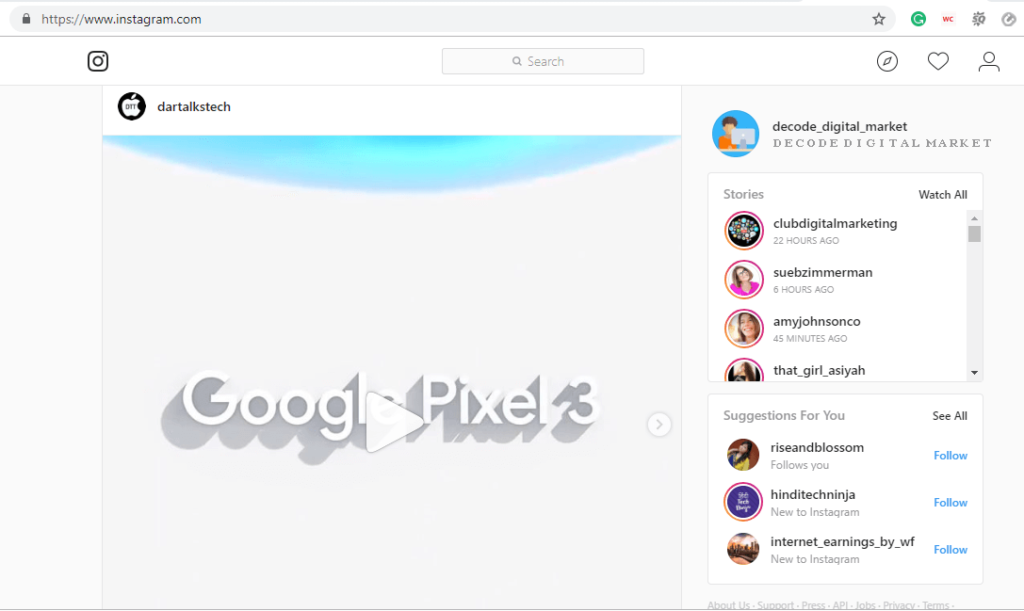Click inside the Search input field
The height and width of the screenshot is (611, 1024).
tap(555, 61)
